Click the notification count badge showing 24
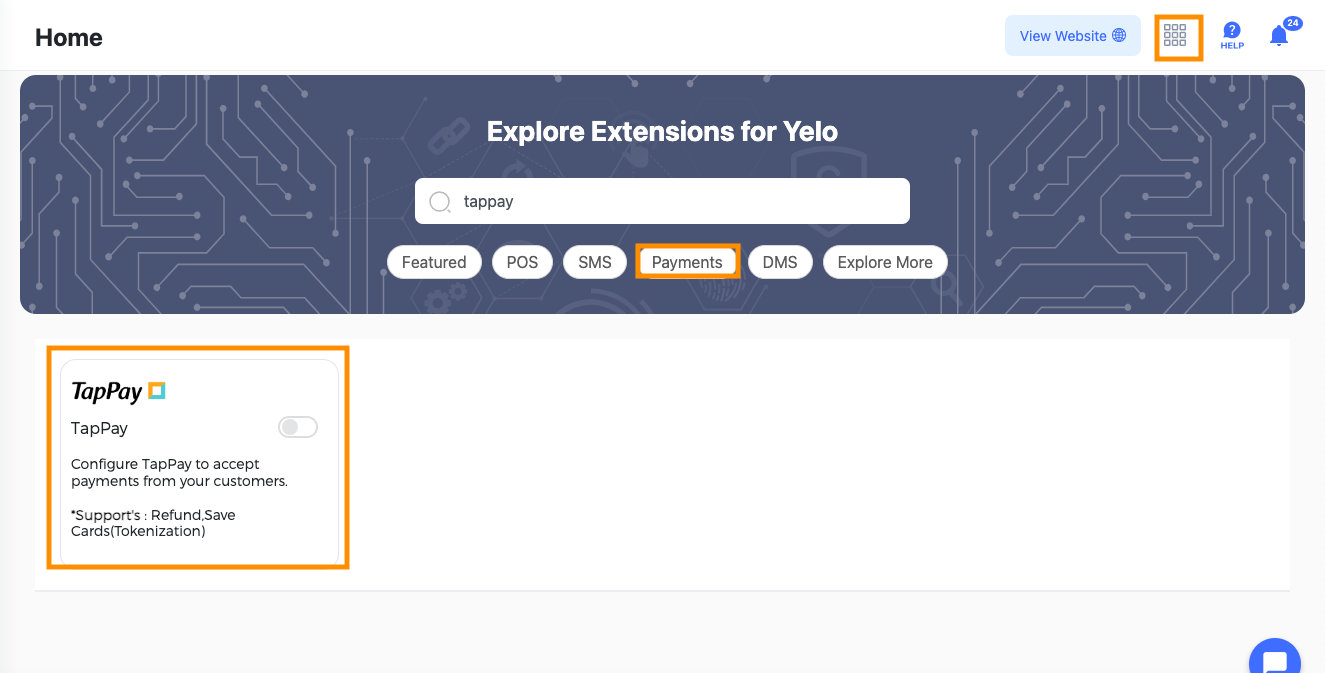Viewport: 1325px width, 673px height. [x=1292, y=23]
